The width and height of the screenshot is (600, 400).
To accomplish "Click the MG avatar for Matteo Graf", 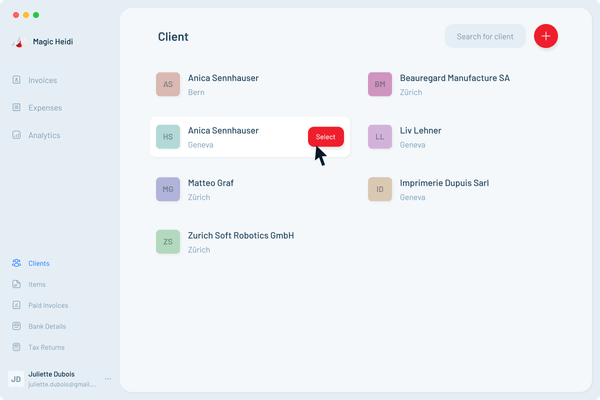I will pos(168,189).
